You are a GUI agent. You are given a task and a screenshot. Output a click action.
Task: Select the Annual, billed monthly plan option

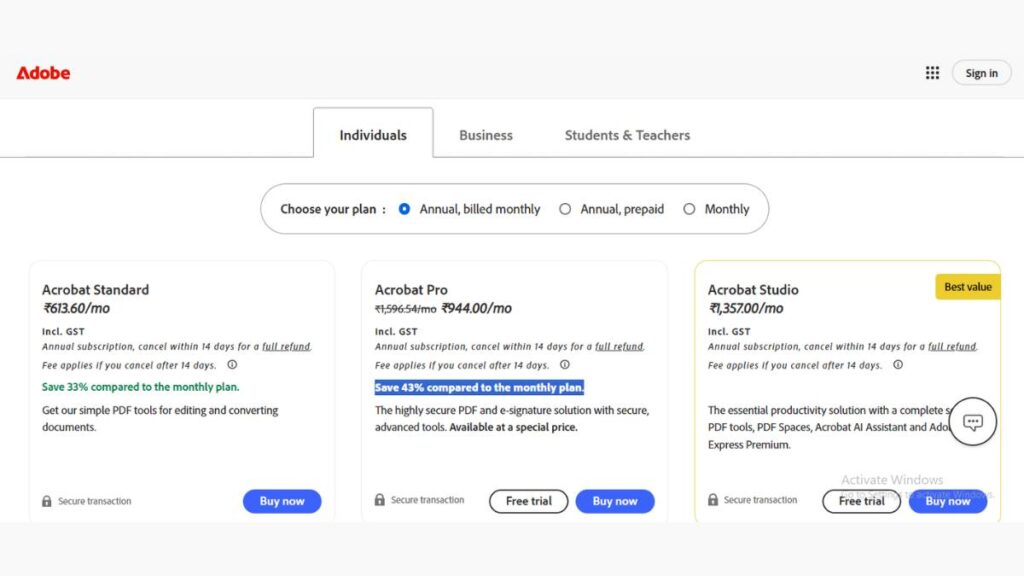(x=405, y=209)
